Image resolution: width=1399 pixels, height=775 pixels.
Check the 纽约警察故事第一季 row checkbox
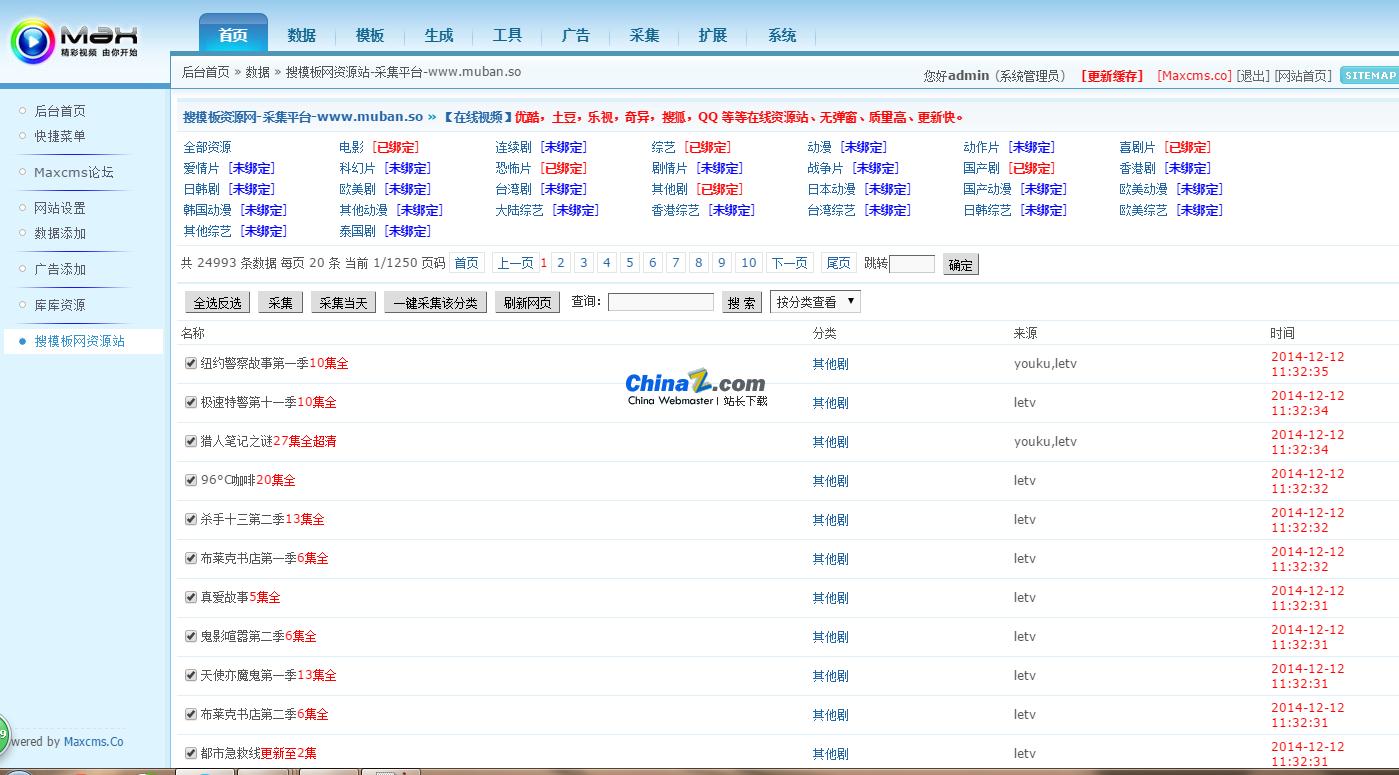point(191,363)
